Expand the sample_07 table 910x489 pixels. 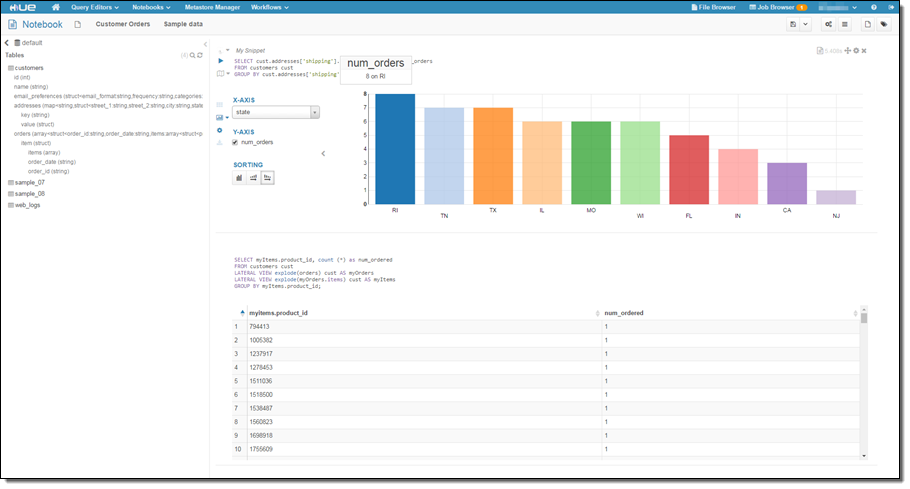click(29, 183)
